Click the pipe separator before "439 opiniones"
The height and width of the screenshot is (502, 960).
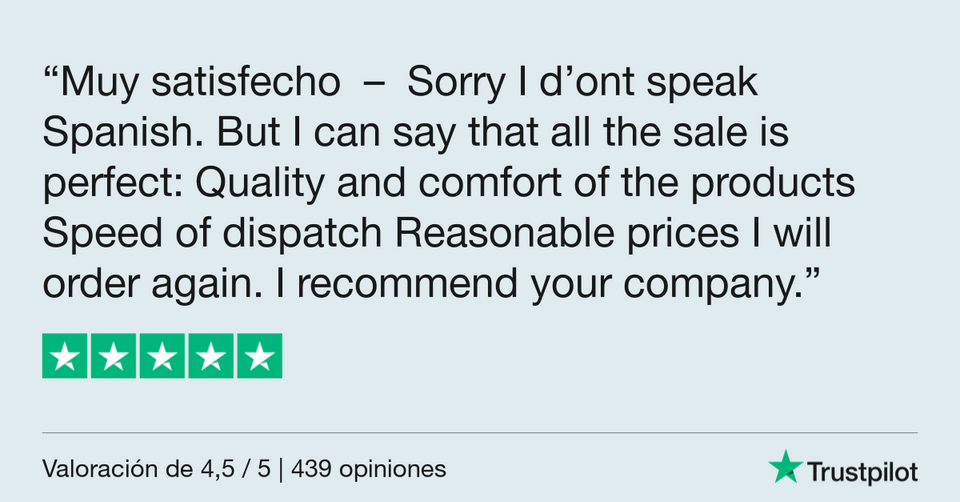coord(280,470)
